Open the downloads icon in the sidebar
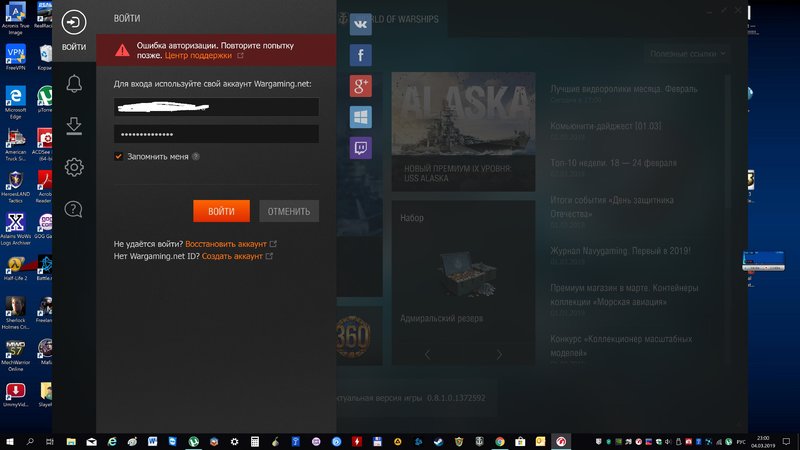The height and width of the screenshot is (450, 800). 74,126
